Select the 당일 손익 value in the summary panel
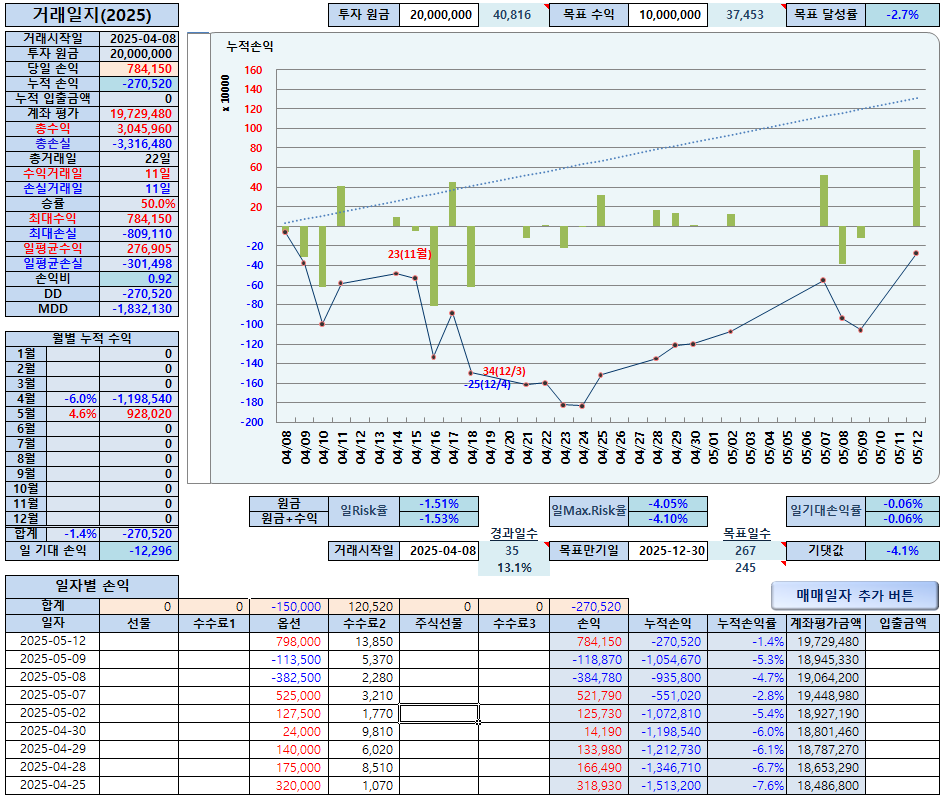The width and height of the screenshot is (943, 795). (x=139, y=69)
